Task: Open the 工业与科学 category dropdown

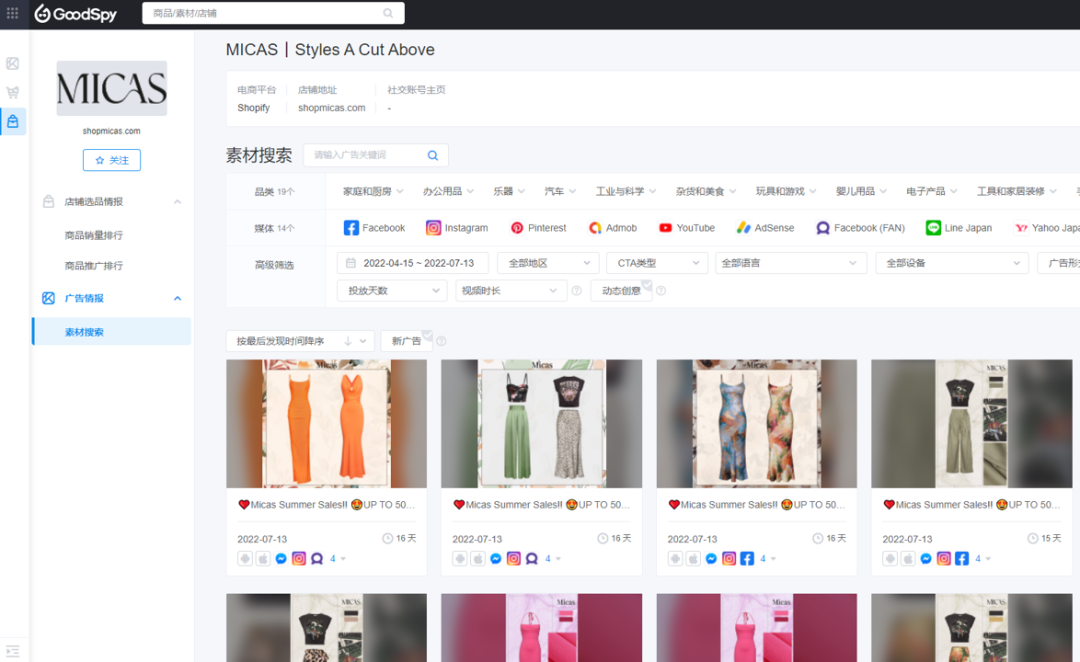Action: [x=625, y=192]
